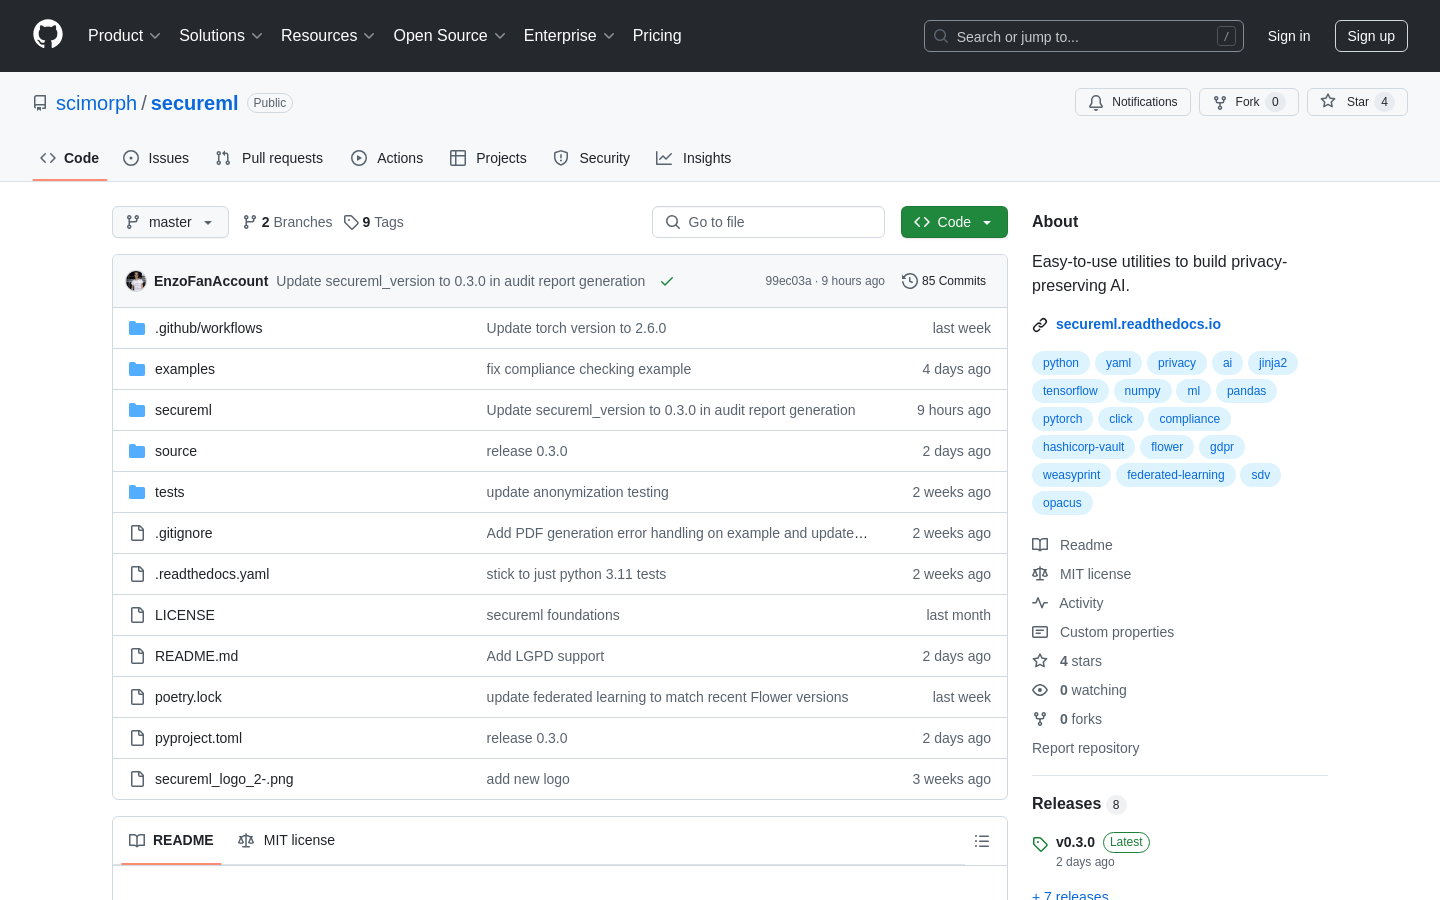Open commit hash 99ec03a
1440x900 pixels.
tap(788, 281)
